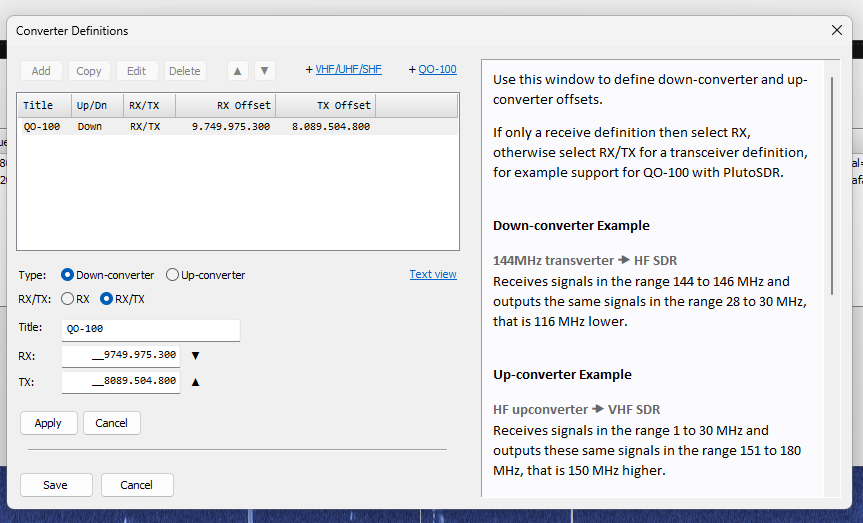Click the Edit button
The image size is (863, 523).
pos(136,70)
